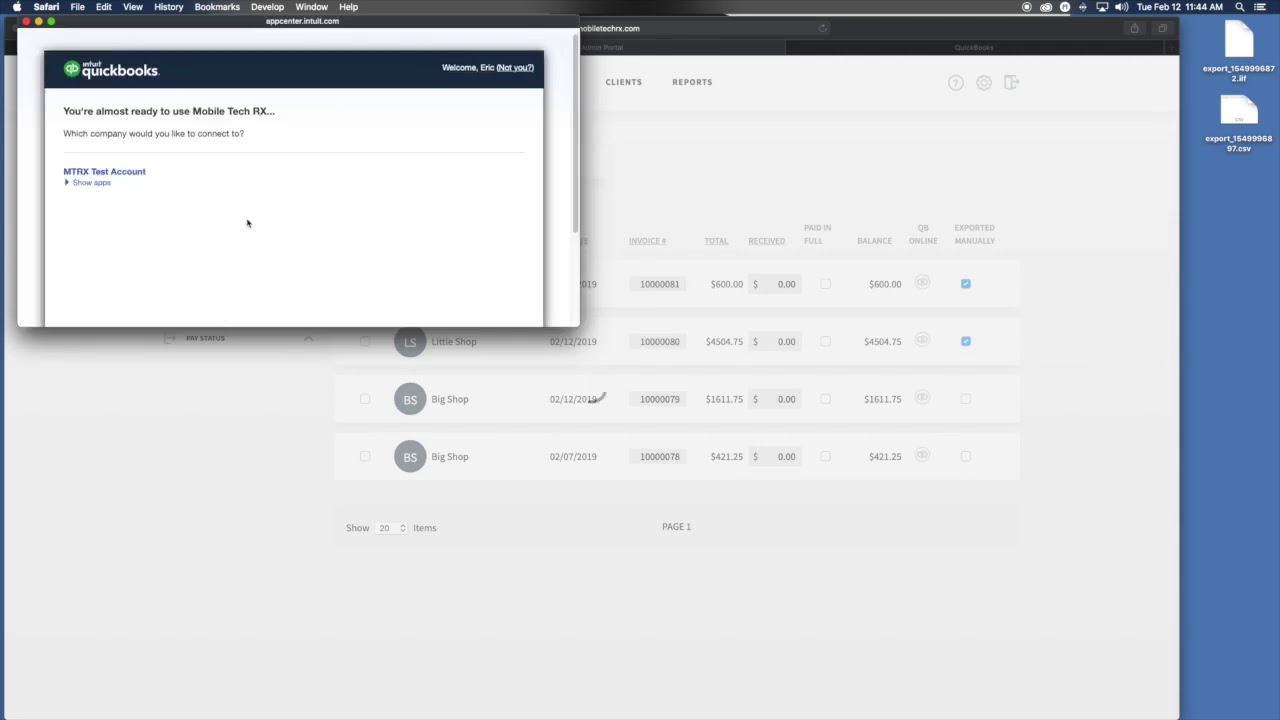Viewport: 1280px width, 720px height.
Task: Open the settings gear icon
Action: (x=984, y=83)
